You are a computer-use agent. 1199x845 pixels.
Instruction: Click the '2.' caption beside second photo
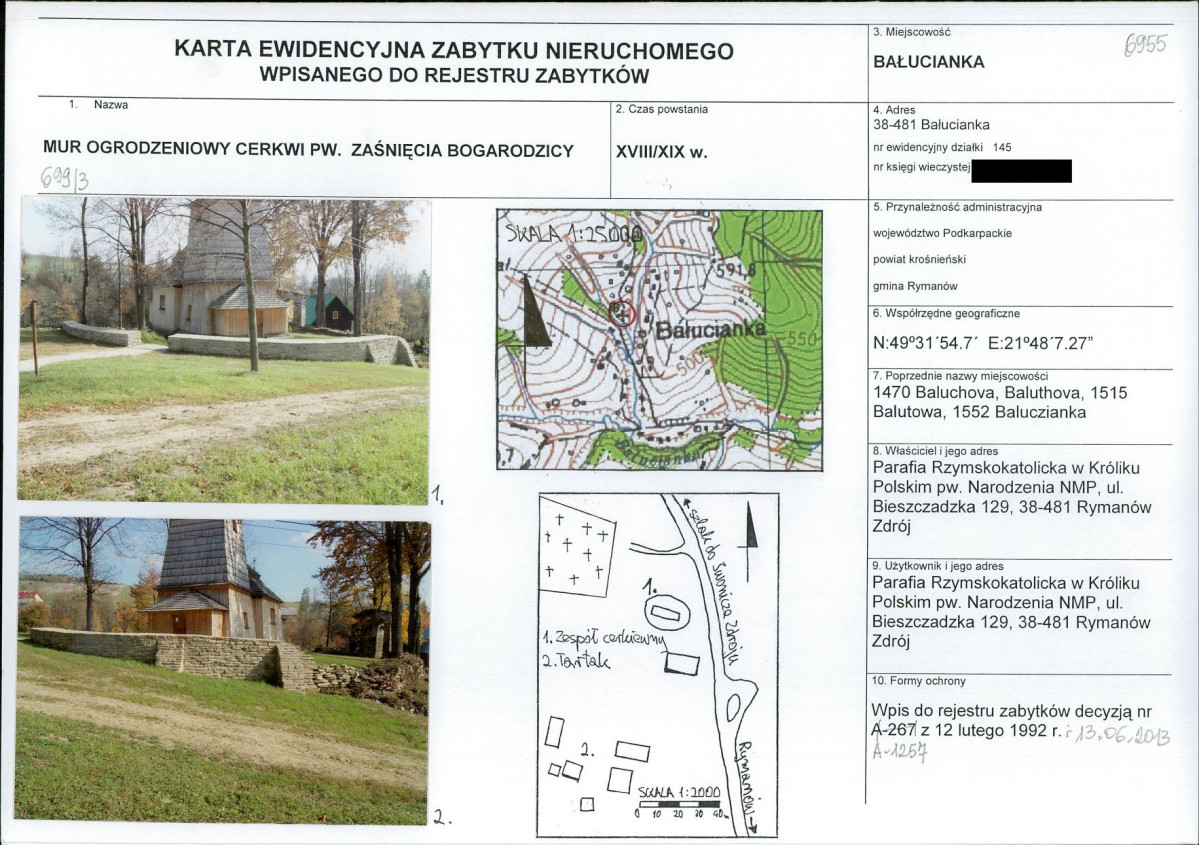[x=442, y=817]
